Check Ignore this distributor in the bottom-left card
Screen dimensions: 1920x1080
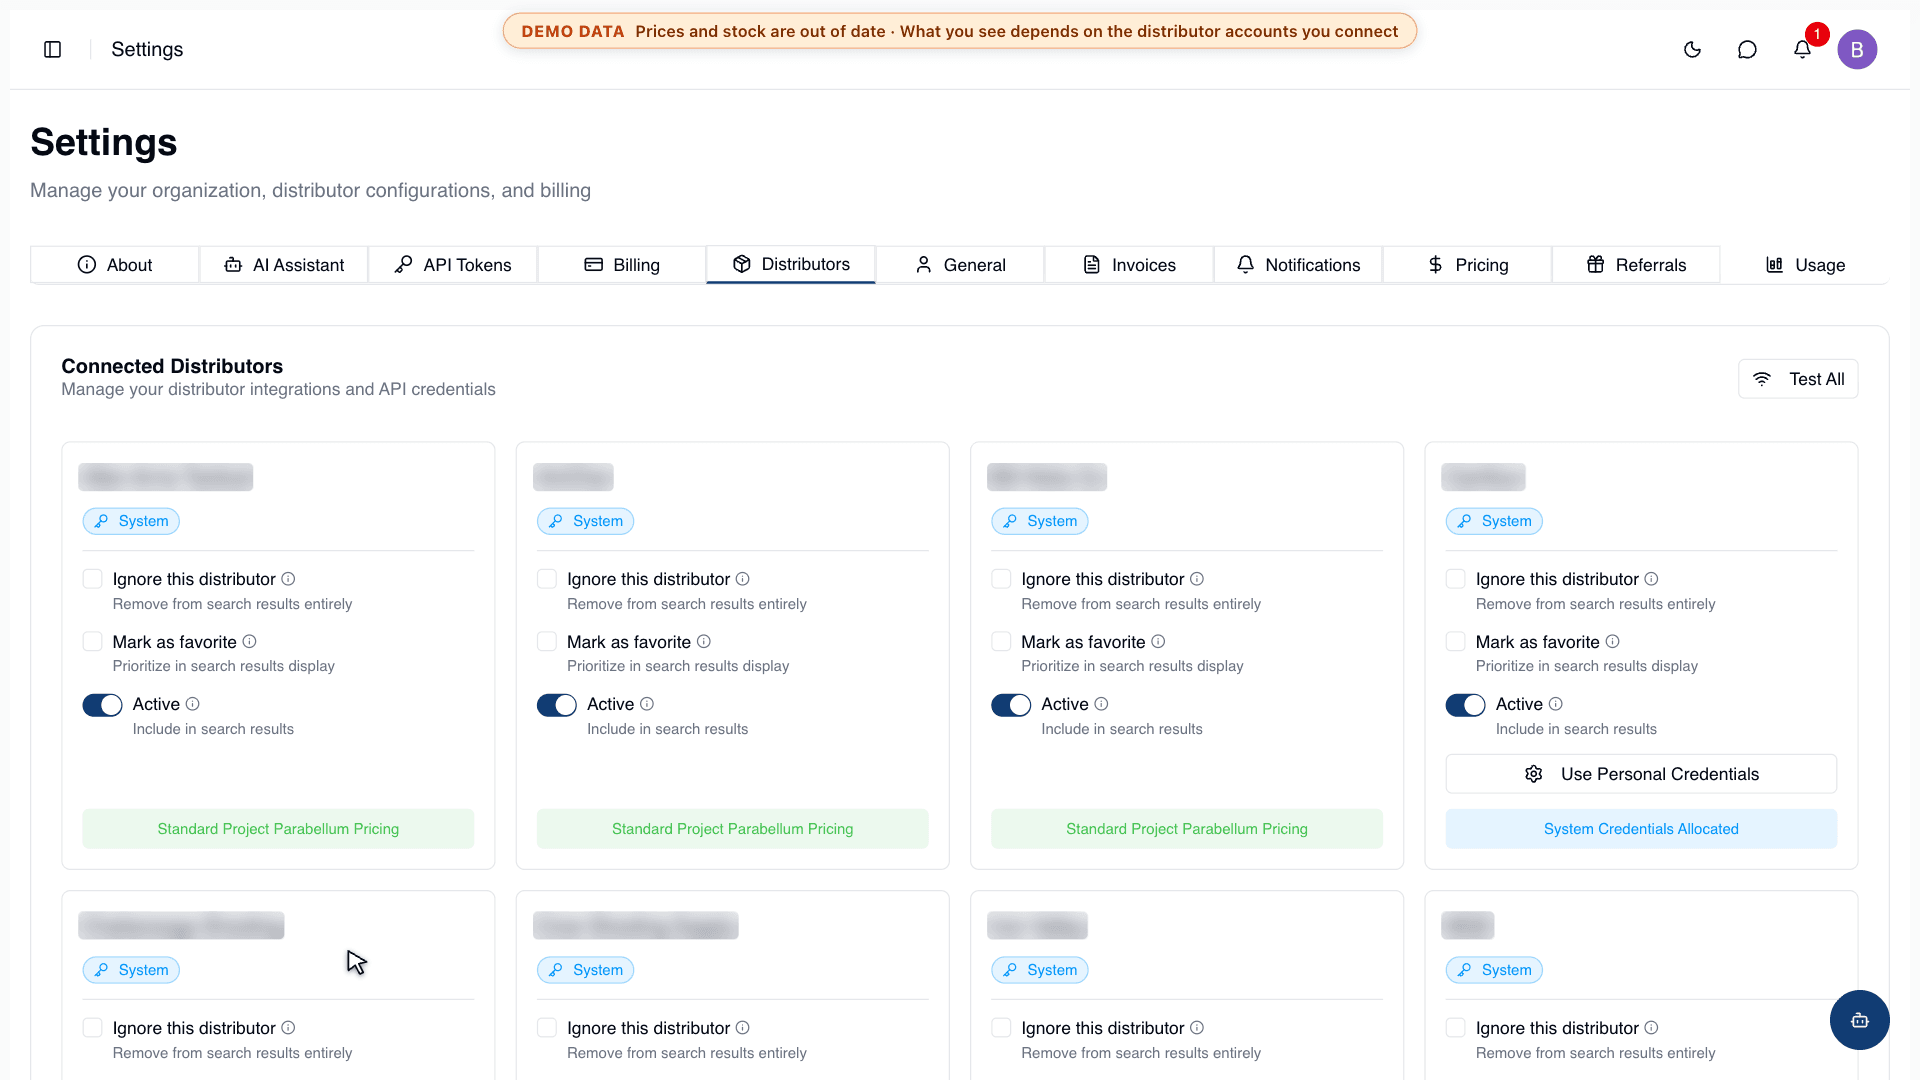pyautogui.click(x=92, y=1028)
